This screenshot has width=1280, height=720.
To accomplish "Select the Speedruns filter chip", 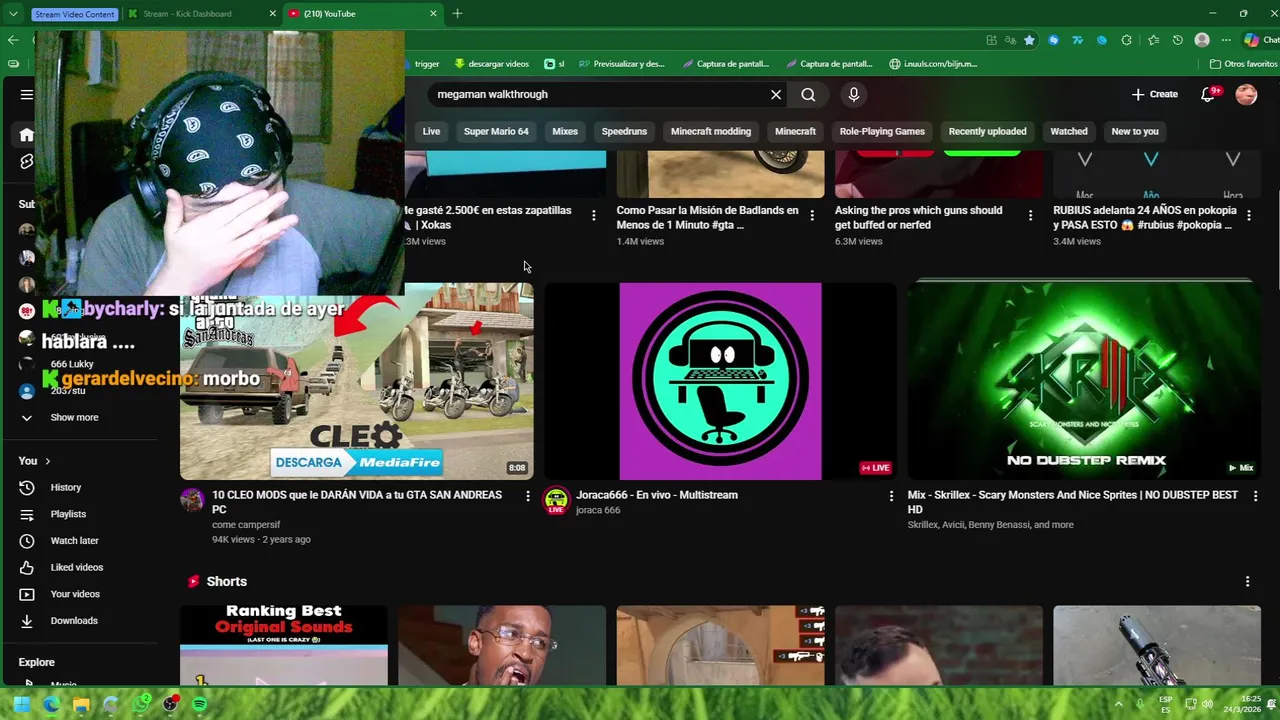I will 624,131.
